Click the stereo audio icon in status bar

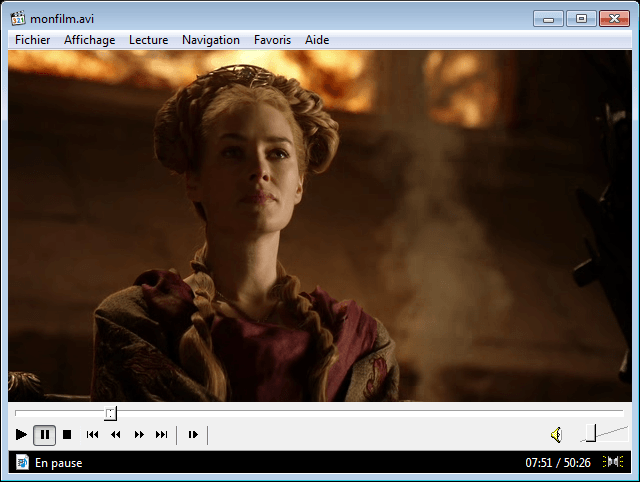(x=613, y=462)
